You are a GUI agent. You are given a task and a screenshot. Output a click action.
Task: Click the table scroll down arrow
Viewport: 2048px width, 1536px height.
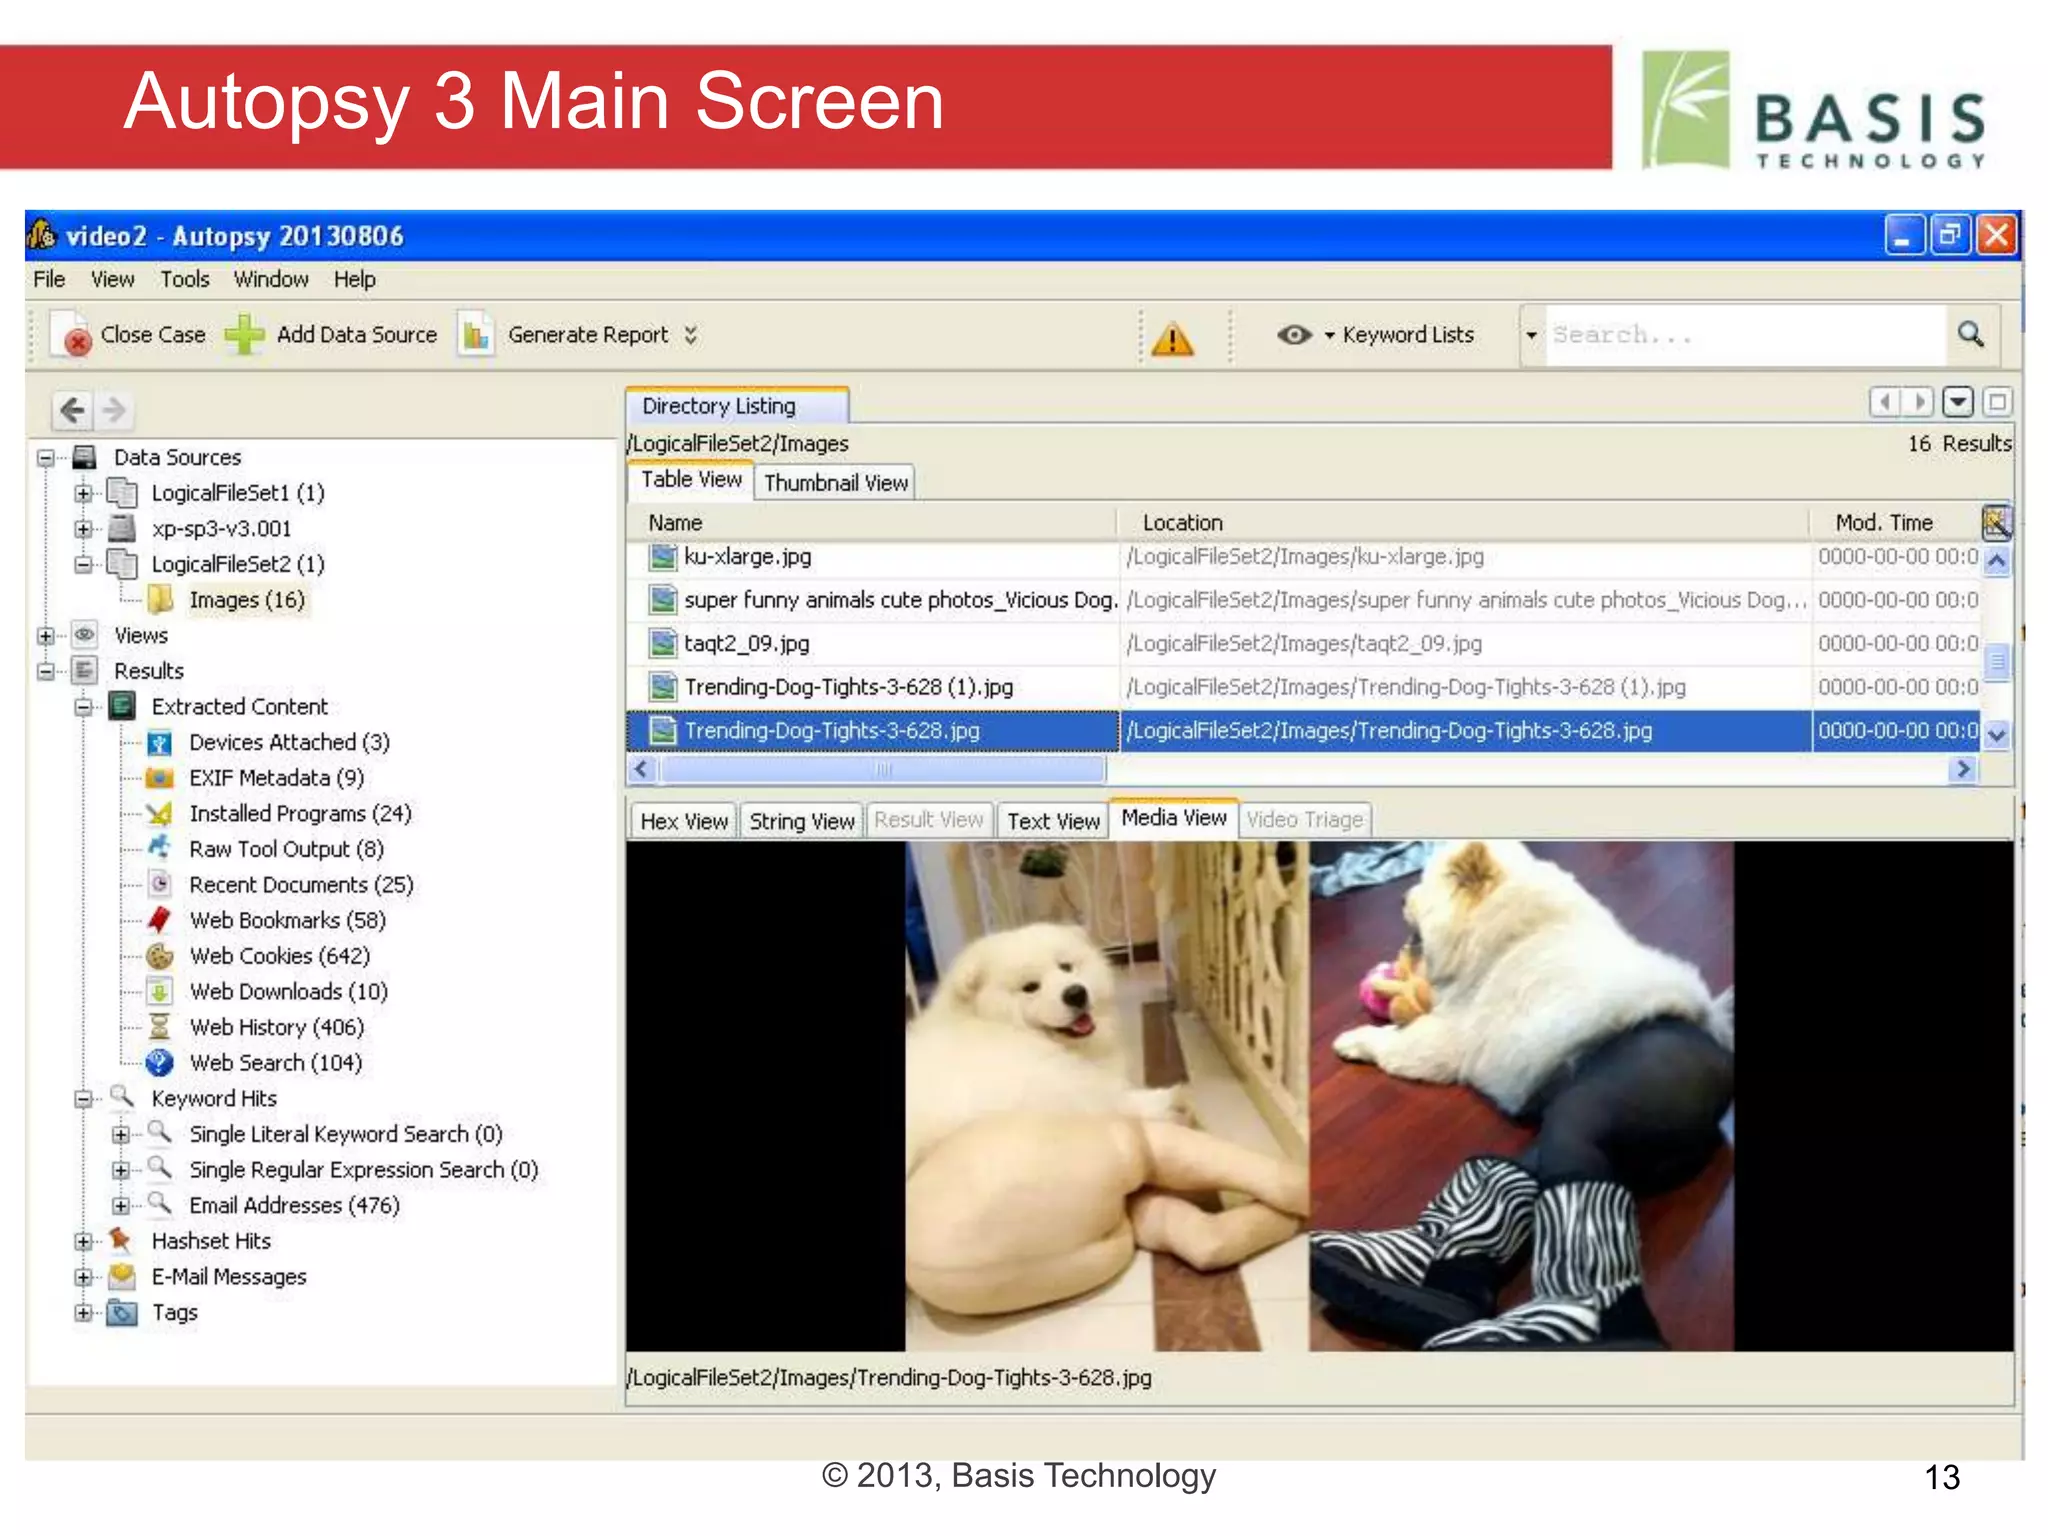pos(1997,735)
